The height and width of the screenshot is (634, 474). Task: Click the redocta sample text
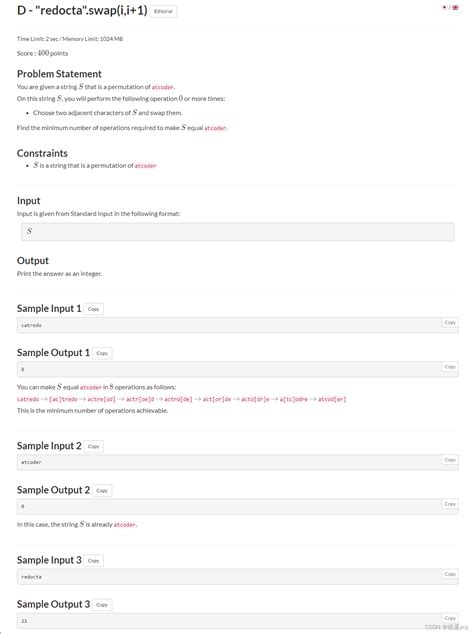[32, 577]
